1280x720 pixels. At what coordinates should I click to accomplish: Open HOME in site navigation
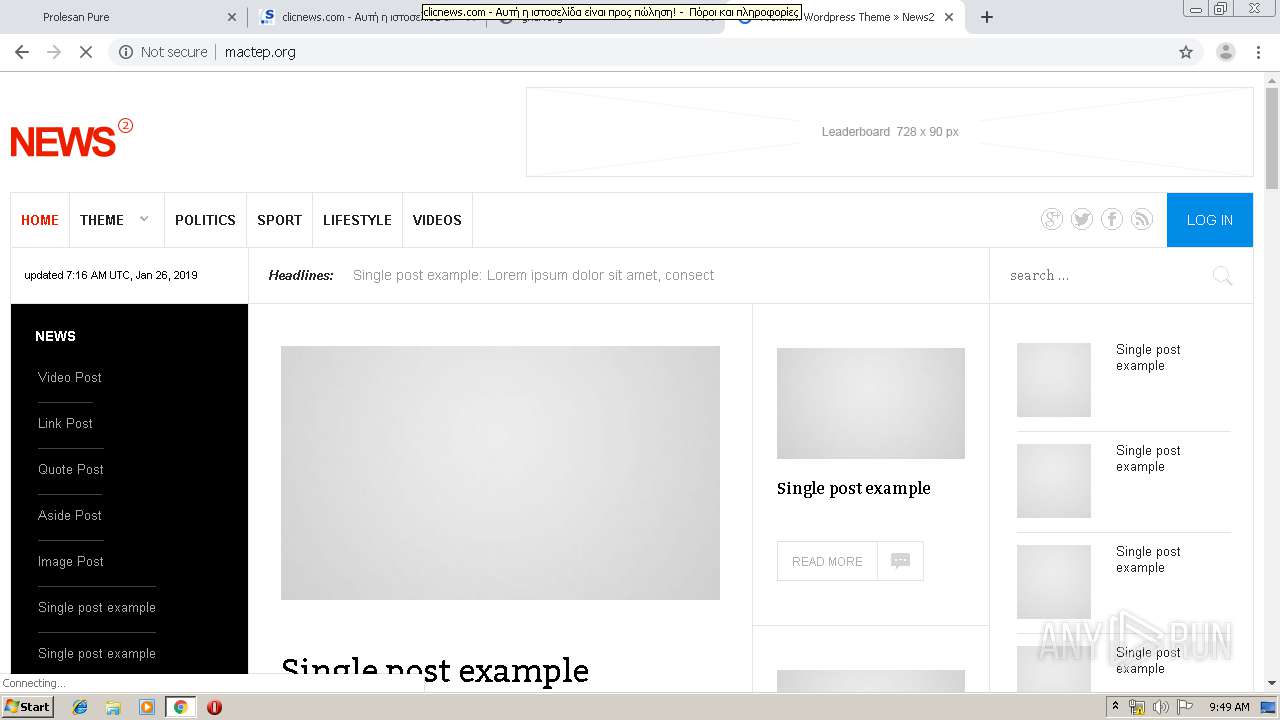[40, 220]
